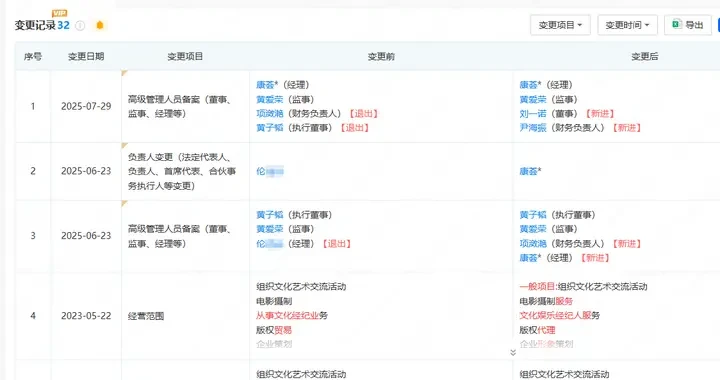Open 刘一诺 (董事) link marked 新进
The height and width of the screenshot is (380, 720).
(533, 114)
